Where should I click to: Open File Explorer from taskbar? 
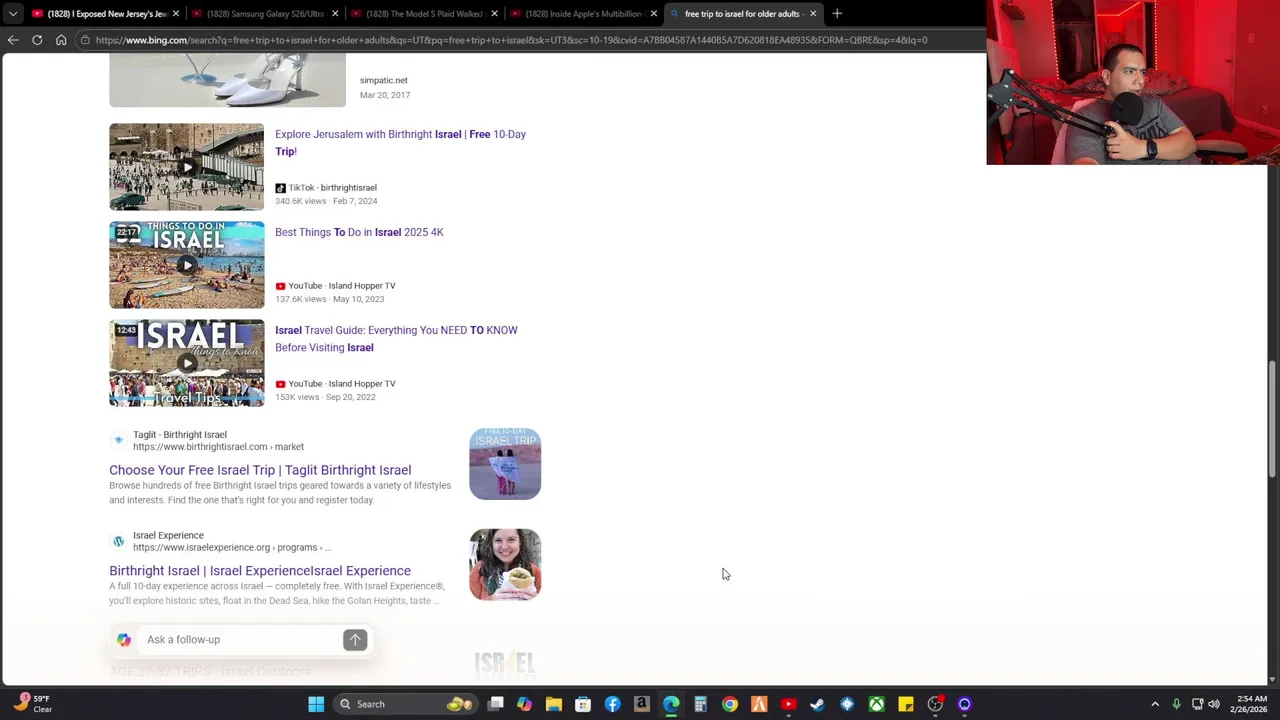pyautogui.click(x=553, y=704)
